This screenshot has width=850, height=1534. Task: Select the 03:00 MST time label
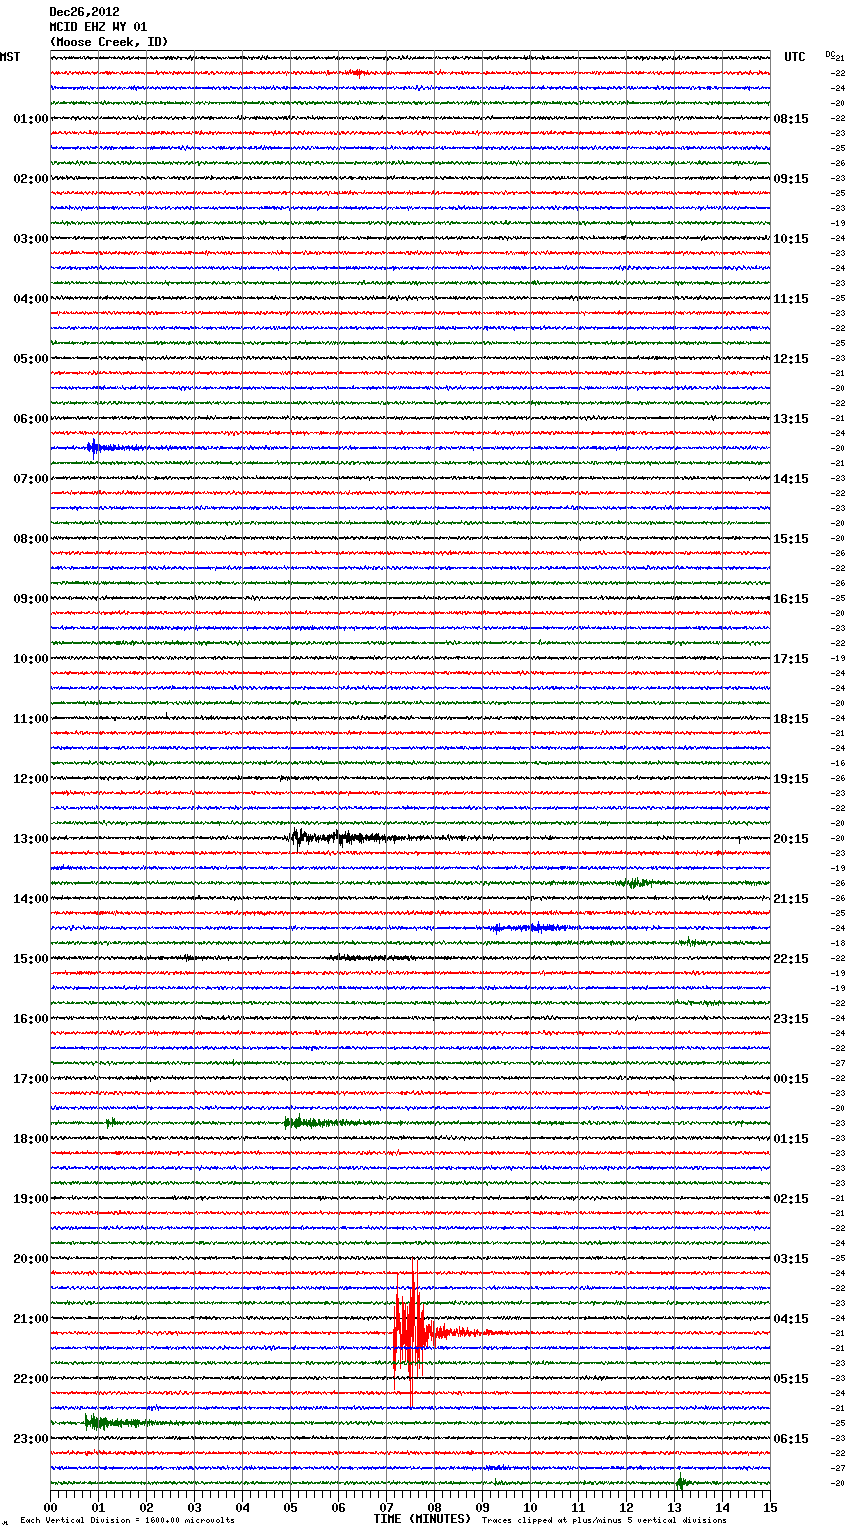coord(31,239)
